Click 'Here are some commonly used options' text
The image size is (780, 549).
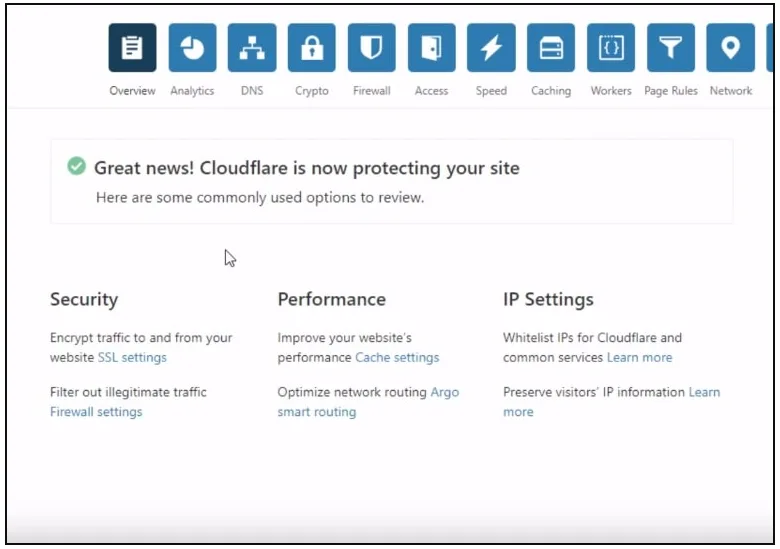(260, 198)
